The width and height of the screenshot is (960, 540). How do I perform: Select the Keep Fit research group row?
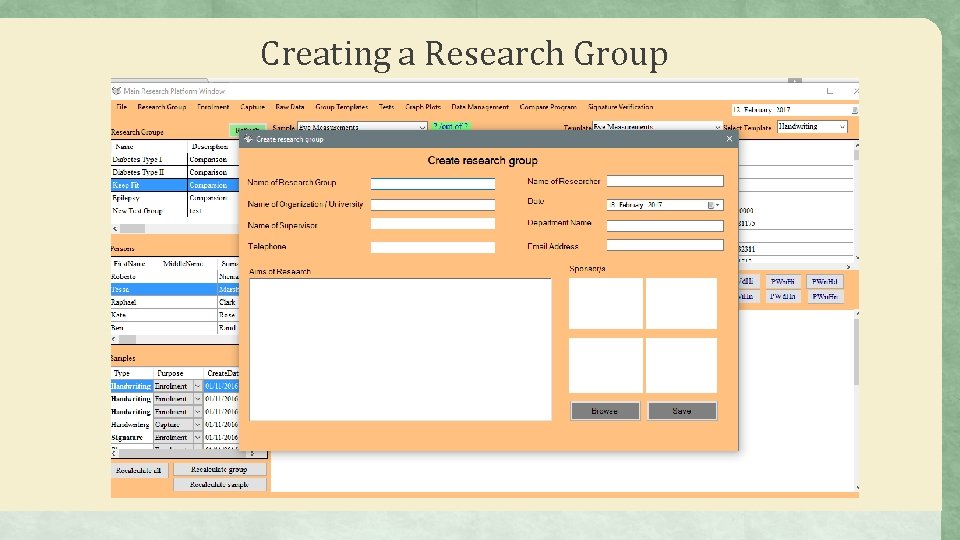point(174,185)
